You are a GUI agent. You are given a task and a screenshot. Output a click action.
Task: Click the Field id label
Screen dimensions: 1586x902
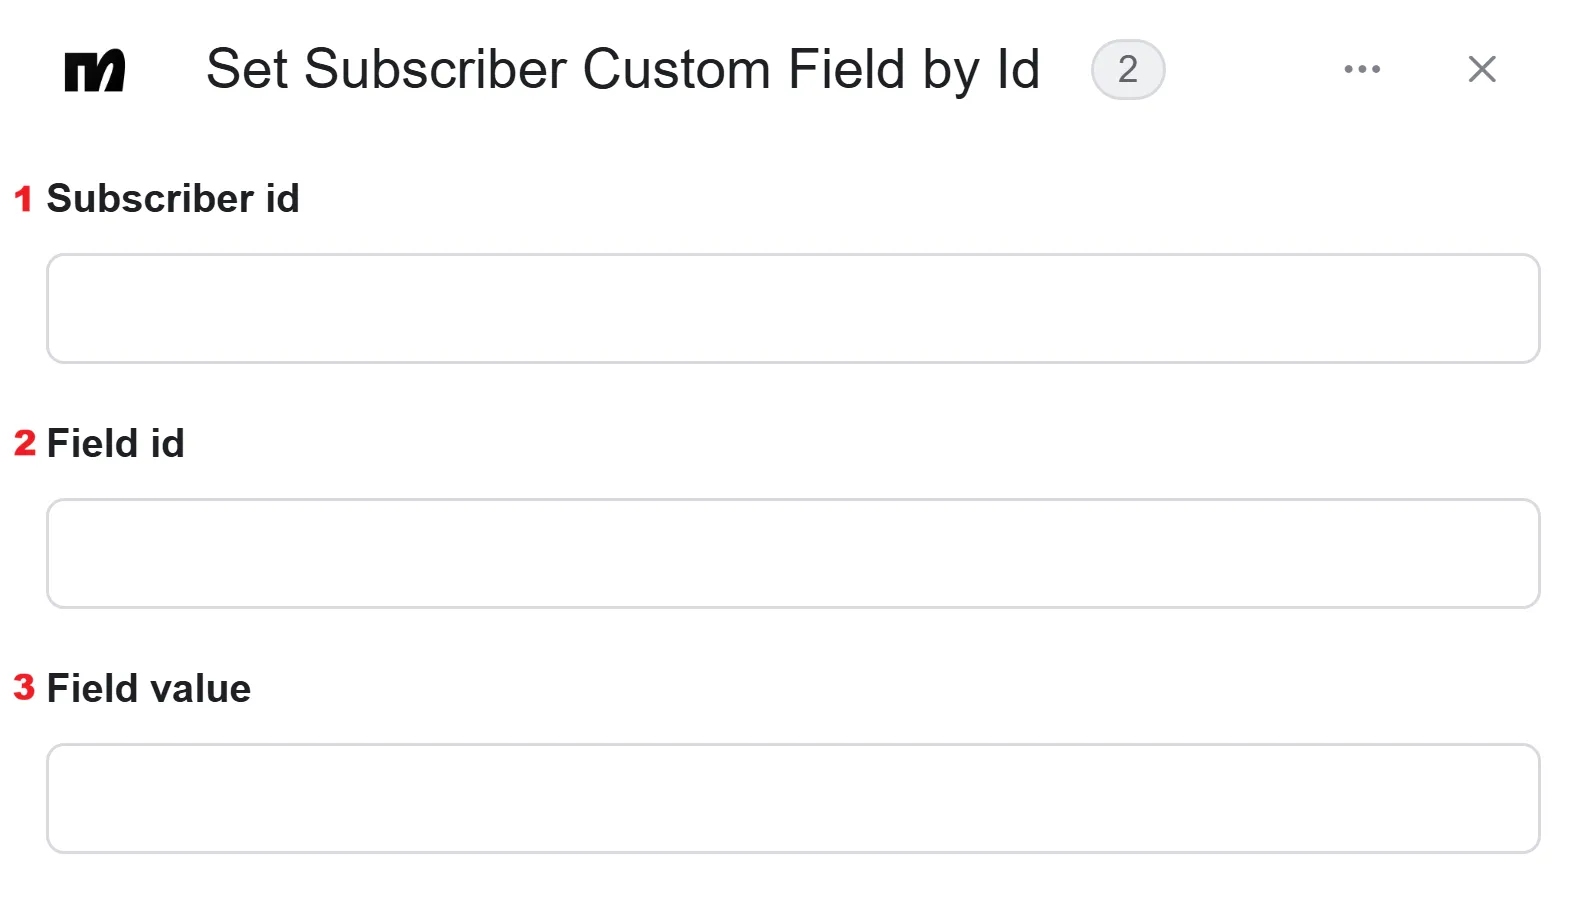pos(116,443)
